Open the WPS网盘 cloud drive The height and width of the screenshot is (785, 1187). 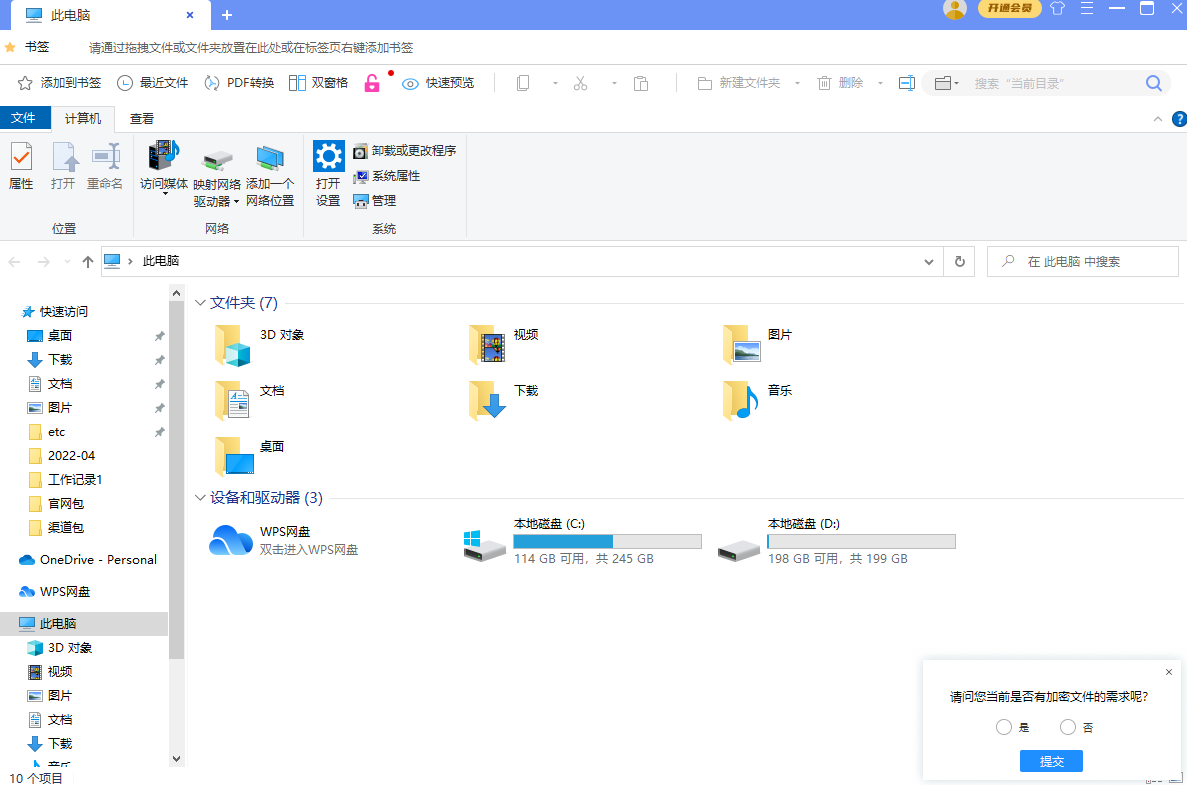231,540
